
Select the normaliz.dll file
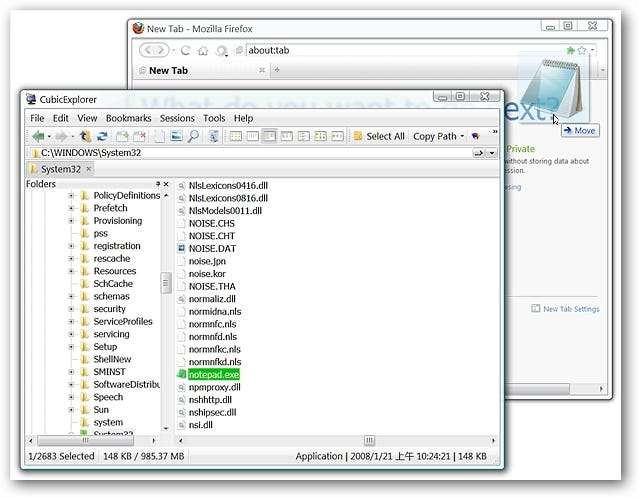tap(212, 299)
